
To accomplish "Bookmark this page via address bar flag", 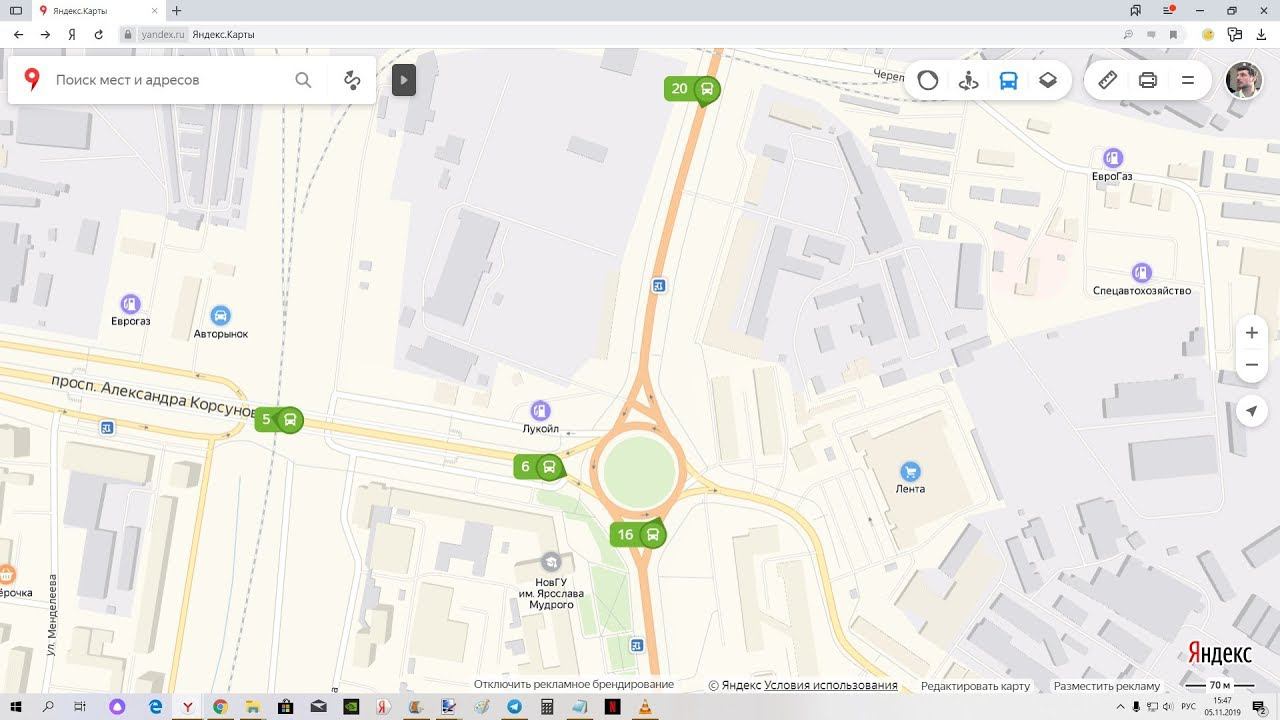I will click(1174, 34).
